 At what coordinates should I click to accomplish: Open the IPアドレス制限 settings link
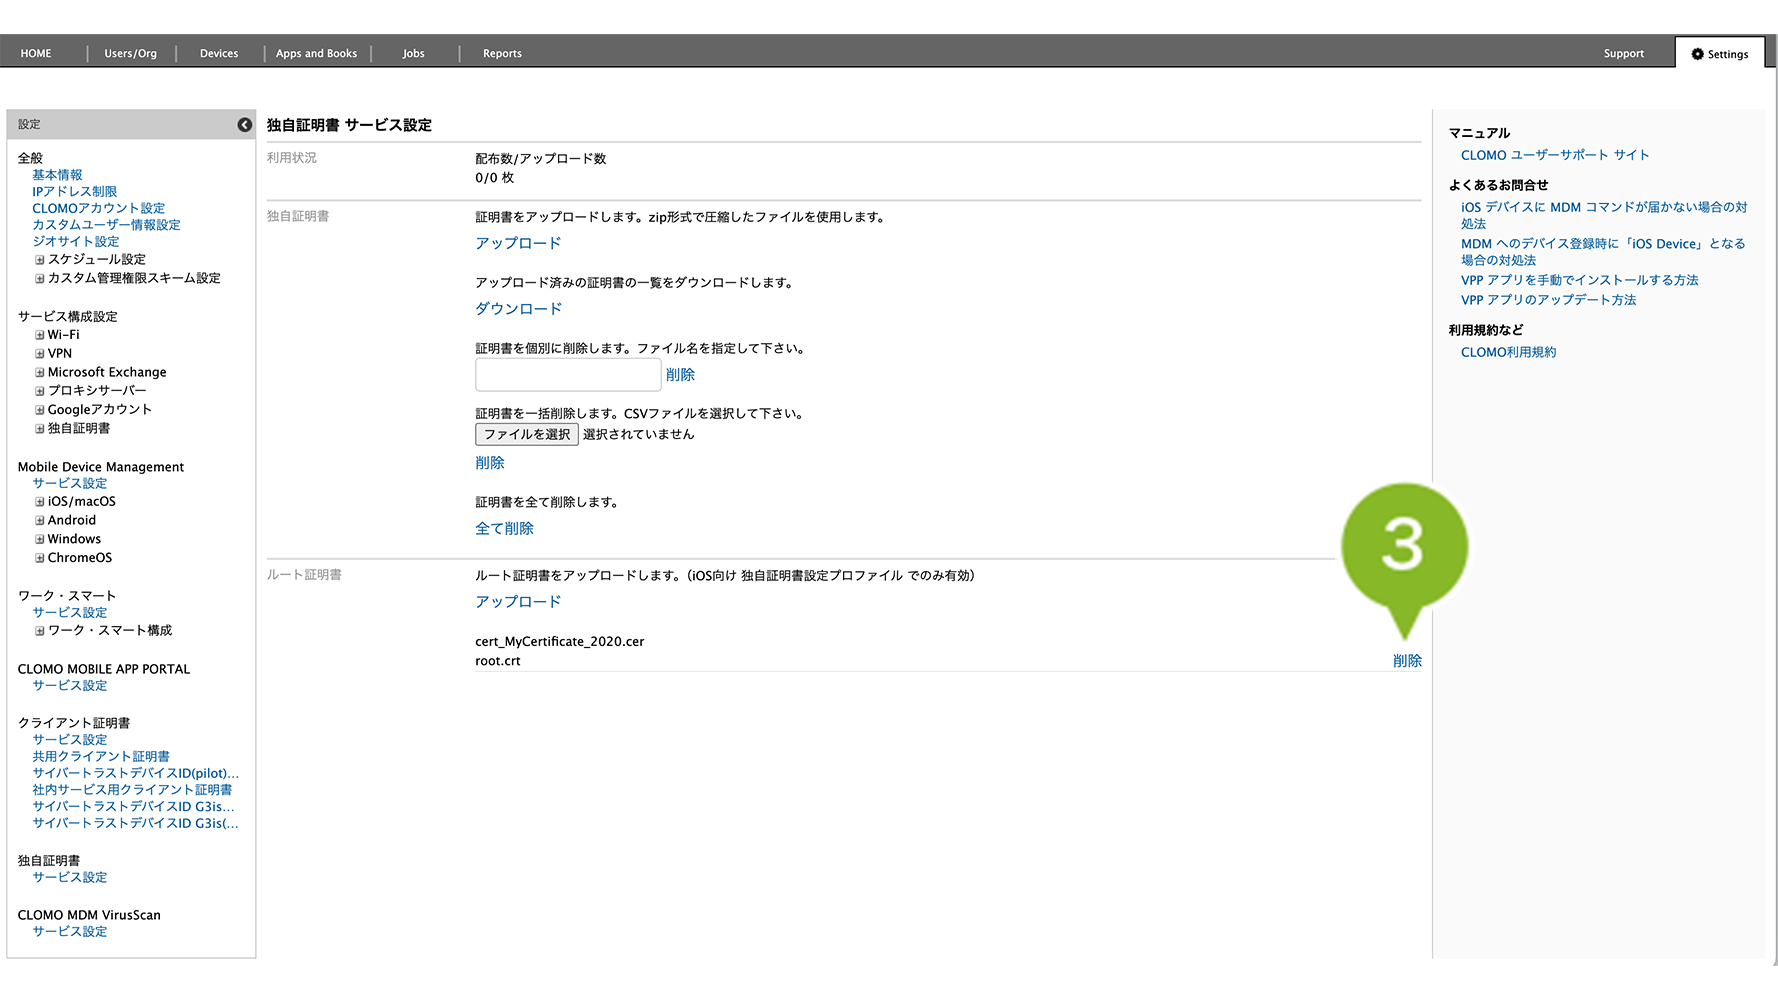click(74, 192)
